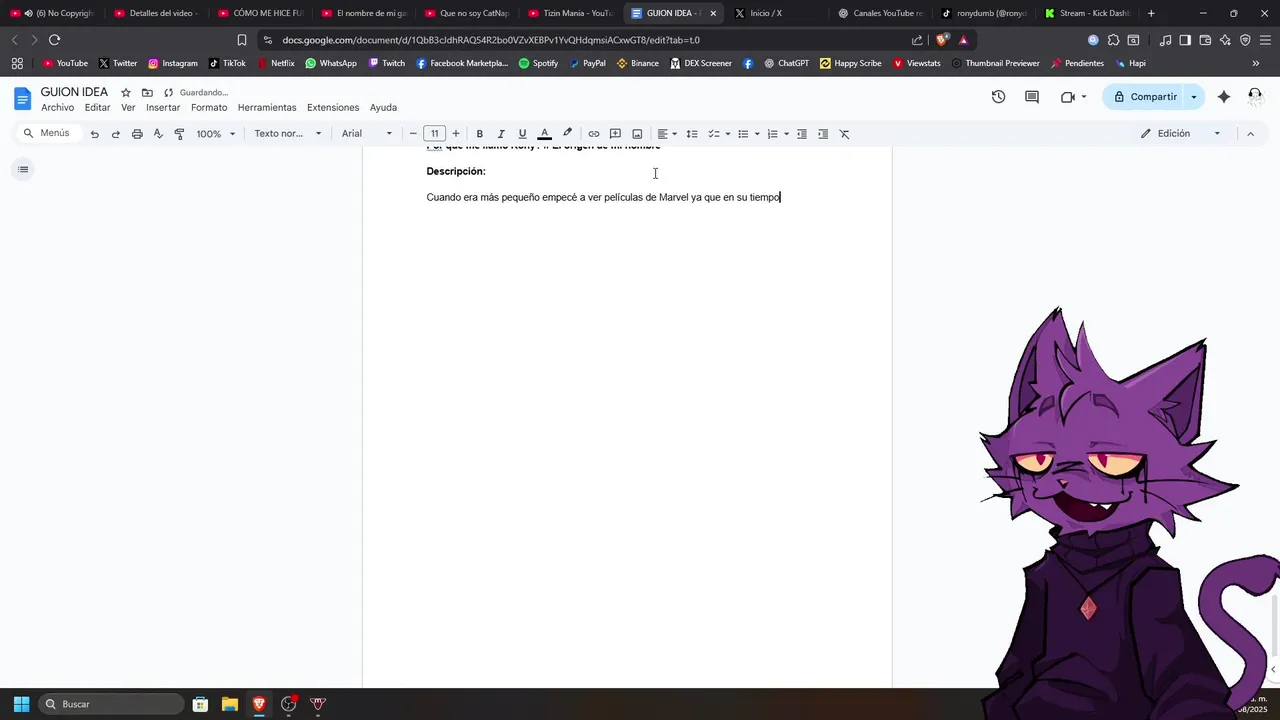Viewport: 1280px width, 720px height.
Task: Activate the paint format tool
Action: click(179, 134)
